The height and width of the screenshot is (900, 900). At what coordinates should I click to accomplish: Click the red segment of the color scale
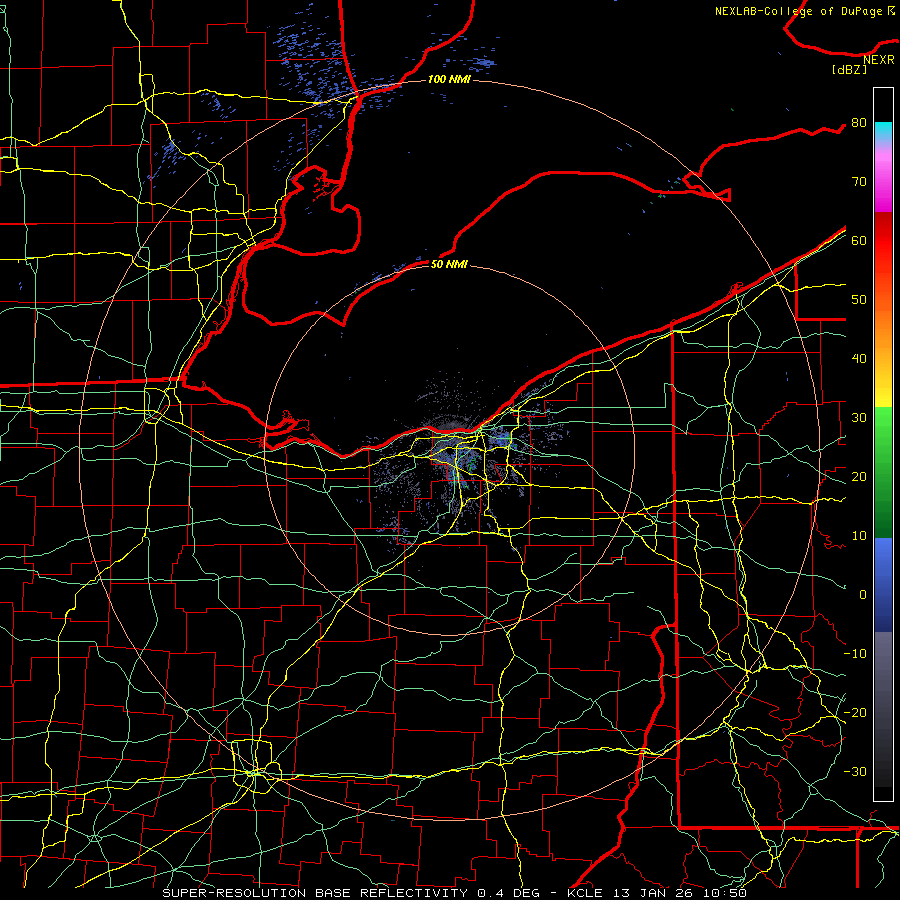pyautogui.click(x=883, y=241)
